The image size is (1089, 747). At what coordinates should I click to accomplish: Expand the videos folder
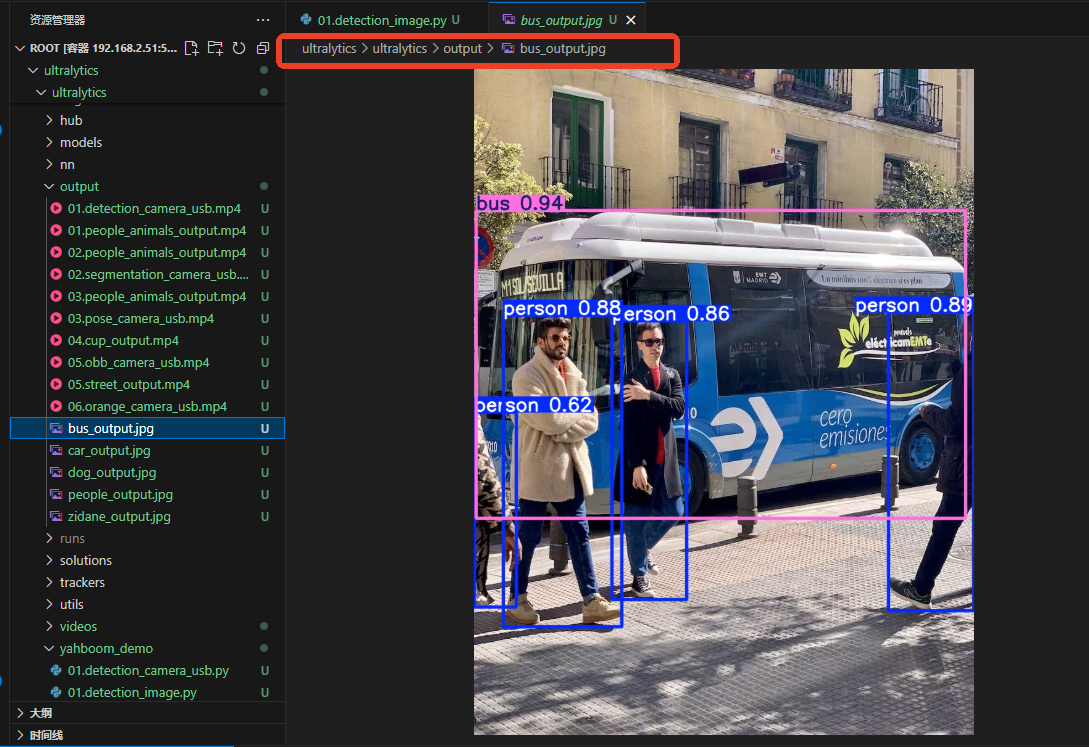147,626
